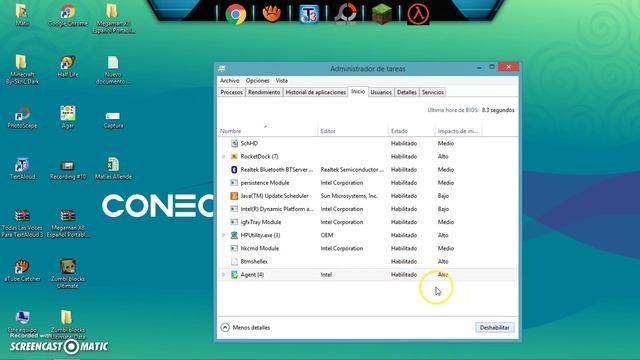Switch to the Rendimiento tab
Viewport: 640px width, 360px height.
tap(264, 92)
